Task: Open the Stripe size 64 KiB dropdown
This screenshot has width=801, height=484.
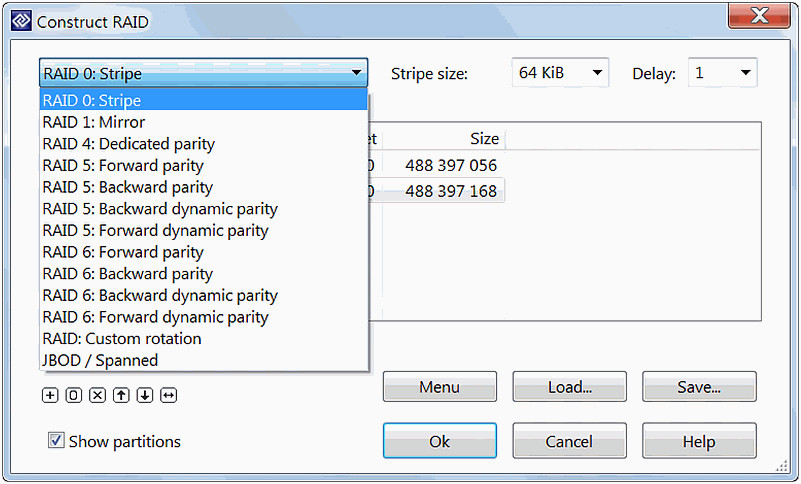Action: point(560,73)
